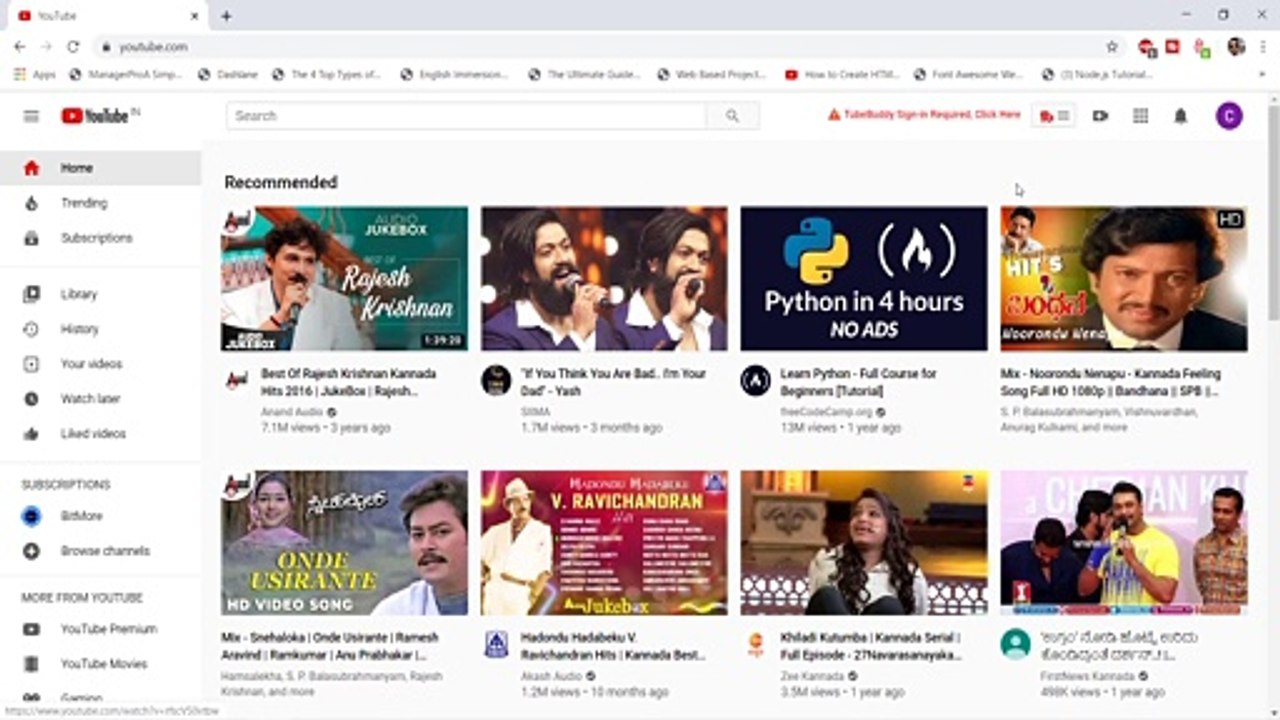Open the Dashlane bookmark
The width and height of the screenshot is (1280, 720).
228,74
